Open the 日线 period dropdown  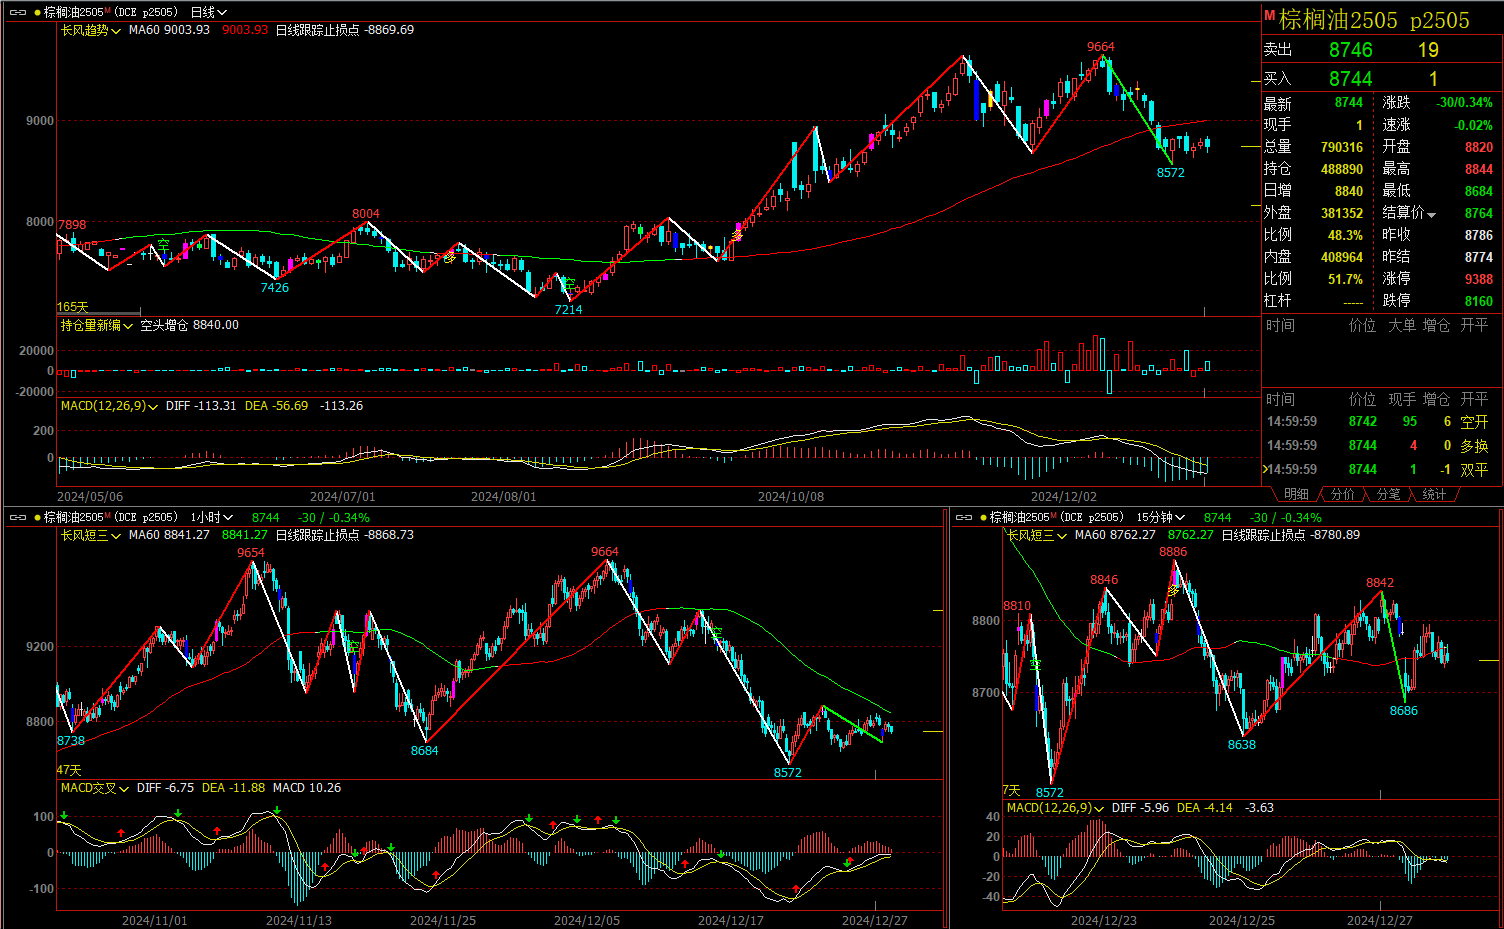pos(208,12)
